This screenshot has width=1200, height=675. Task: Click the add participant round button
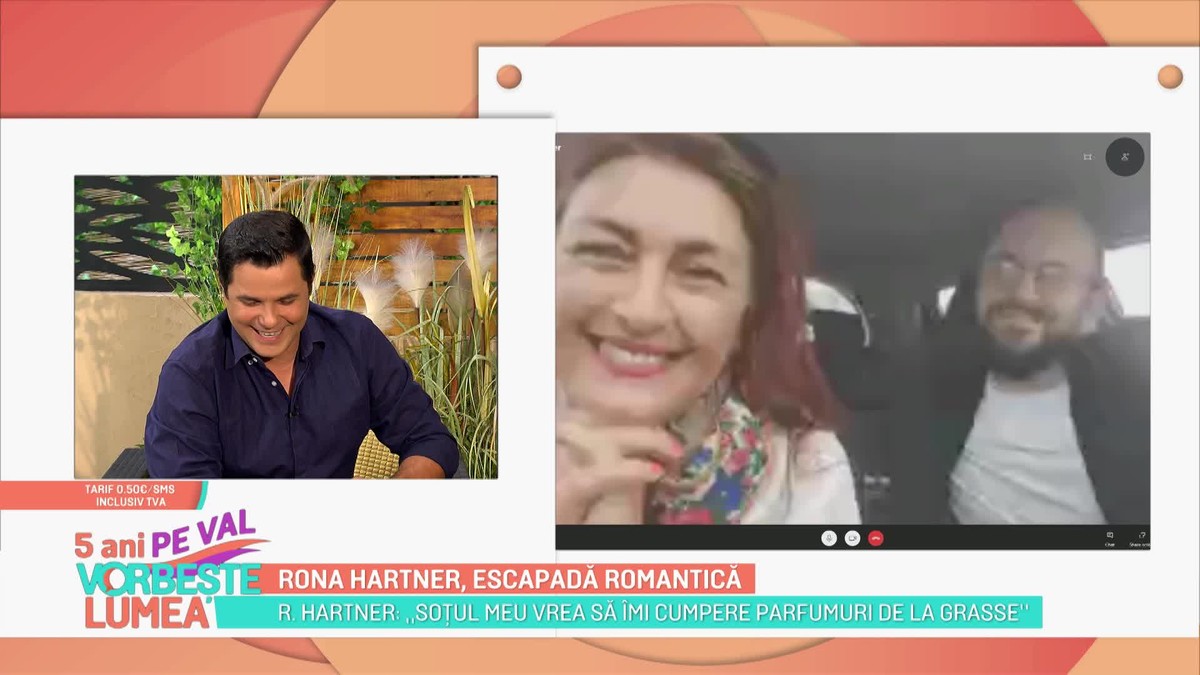pos(1125,157)
